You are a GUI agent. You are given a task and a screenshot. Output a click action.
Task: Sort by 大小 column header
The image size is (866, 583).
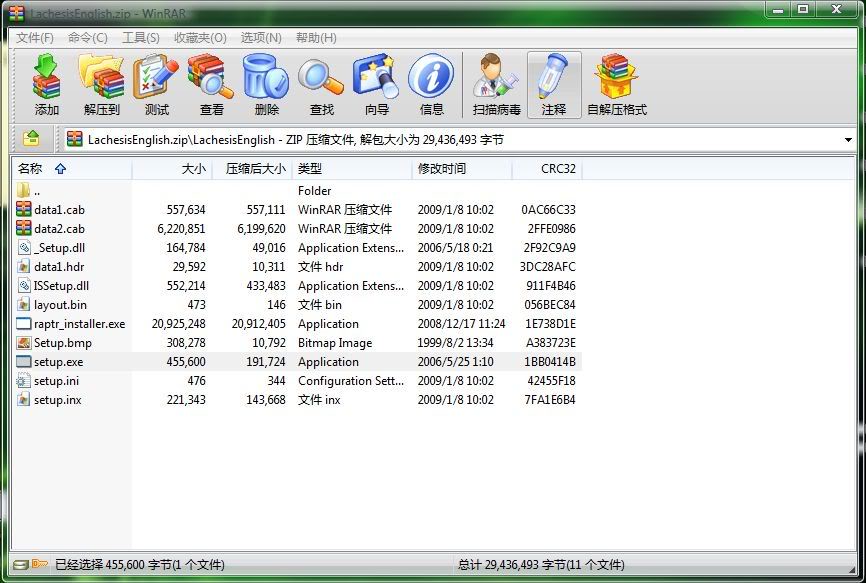172,168
